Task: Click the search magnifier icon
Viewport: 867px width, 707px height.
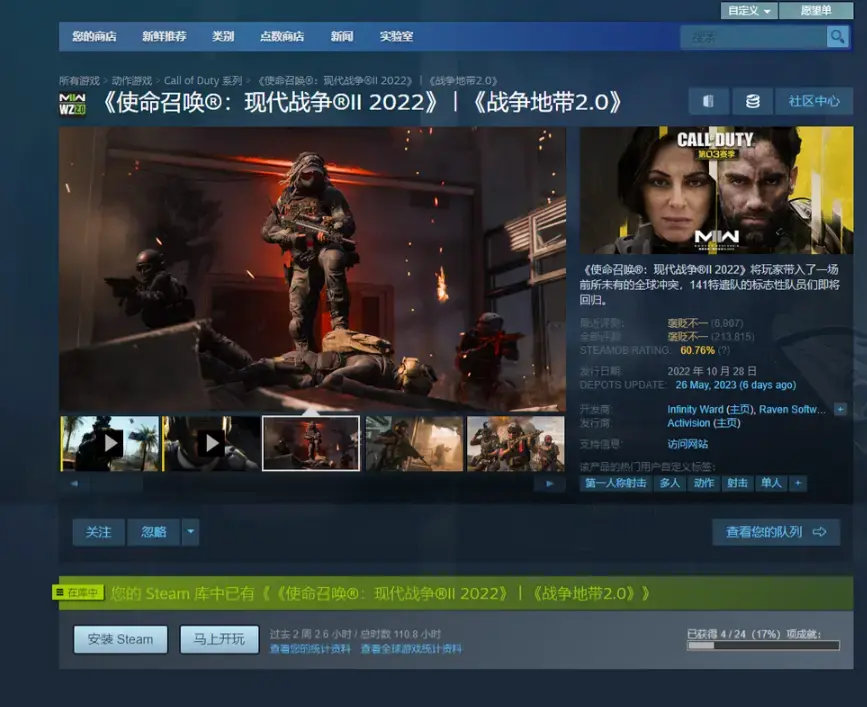Action: (x=838, y=37)
